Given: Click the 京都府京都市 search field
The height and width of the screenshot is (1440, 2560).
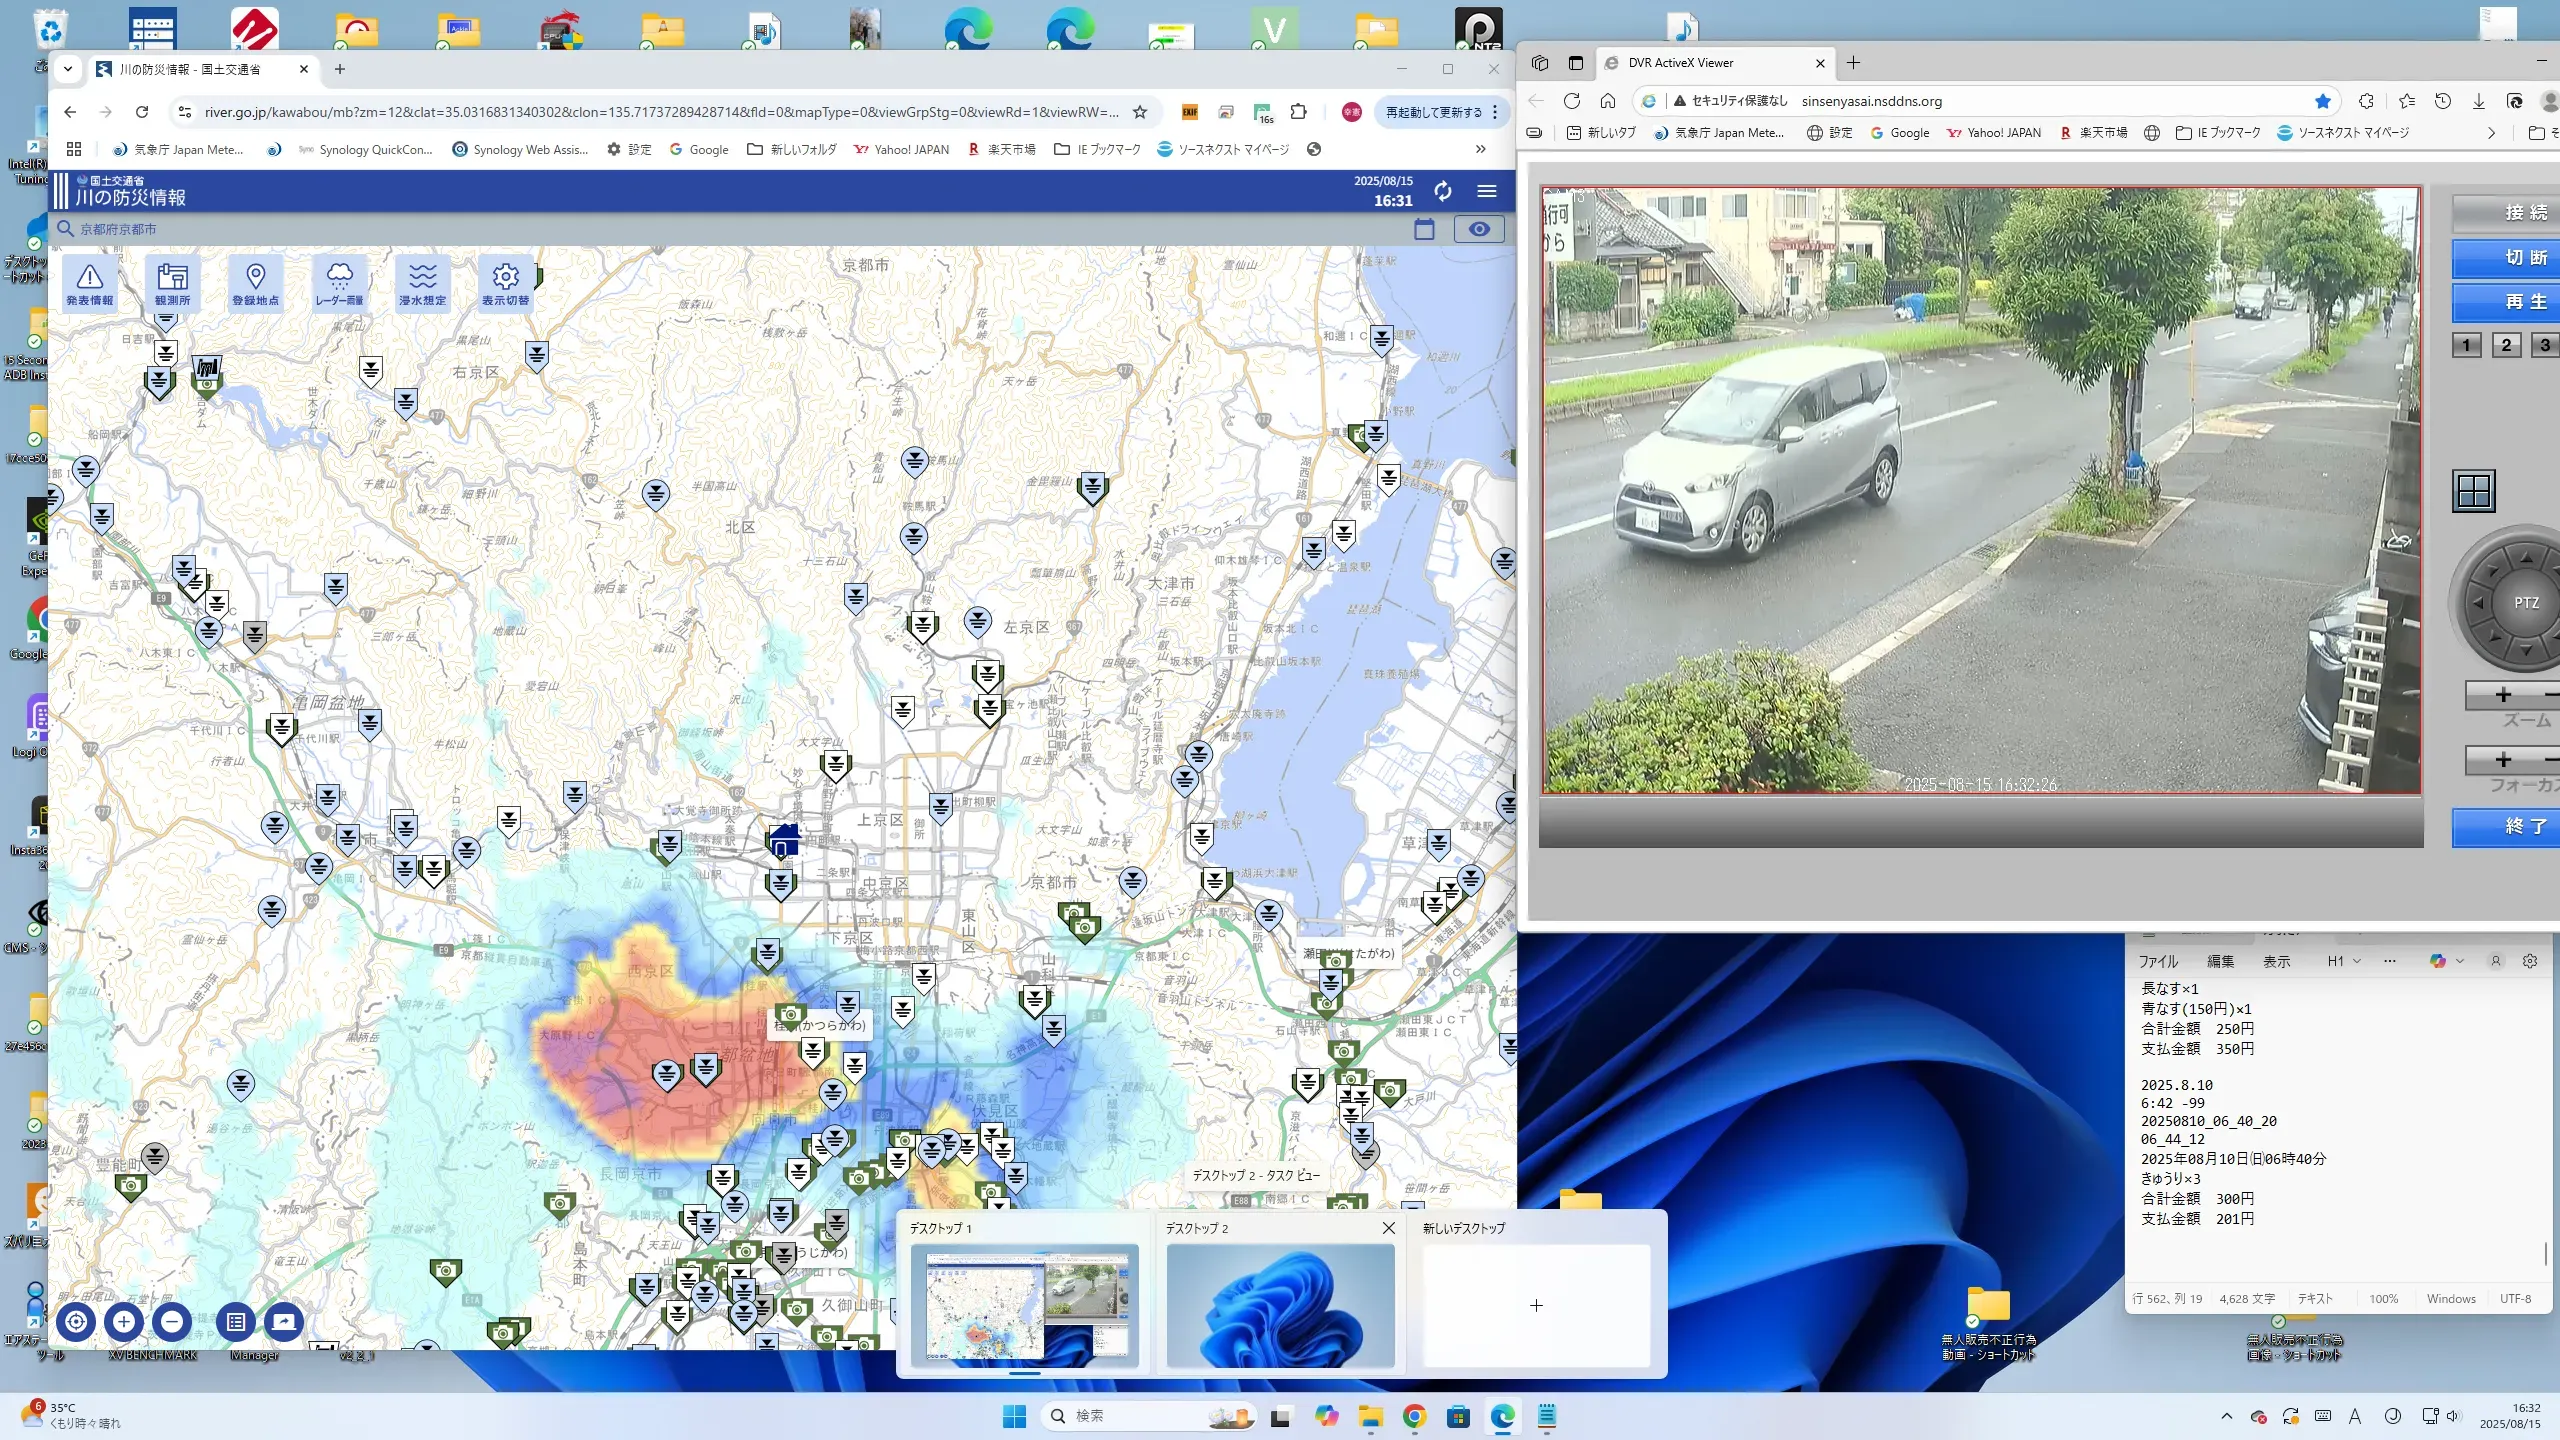Looking at the screenshot, I should 118,230.
